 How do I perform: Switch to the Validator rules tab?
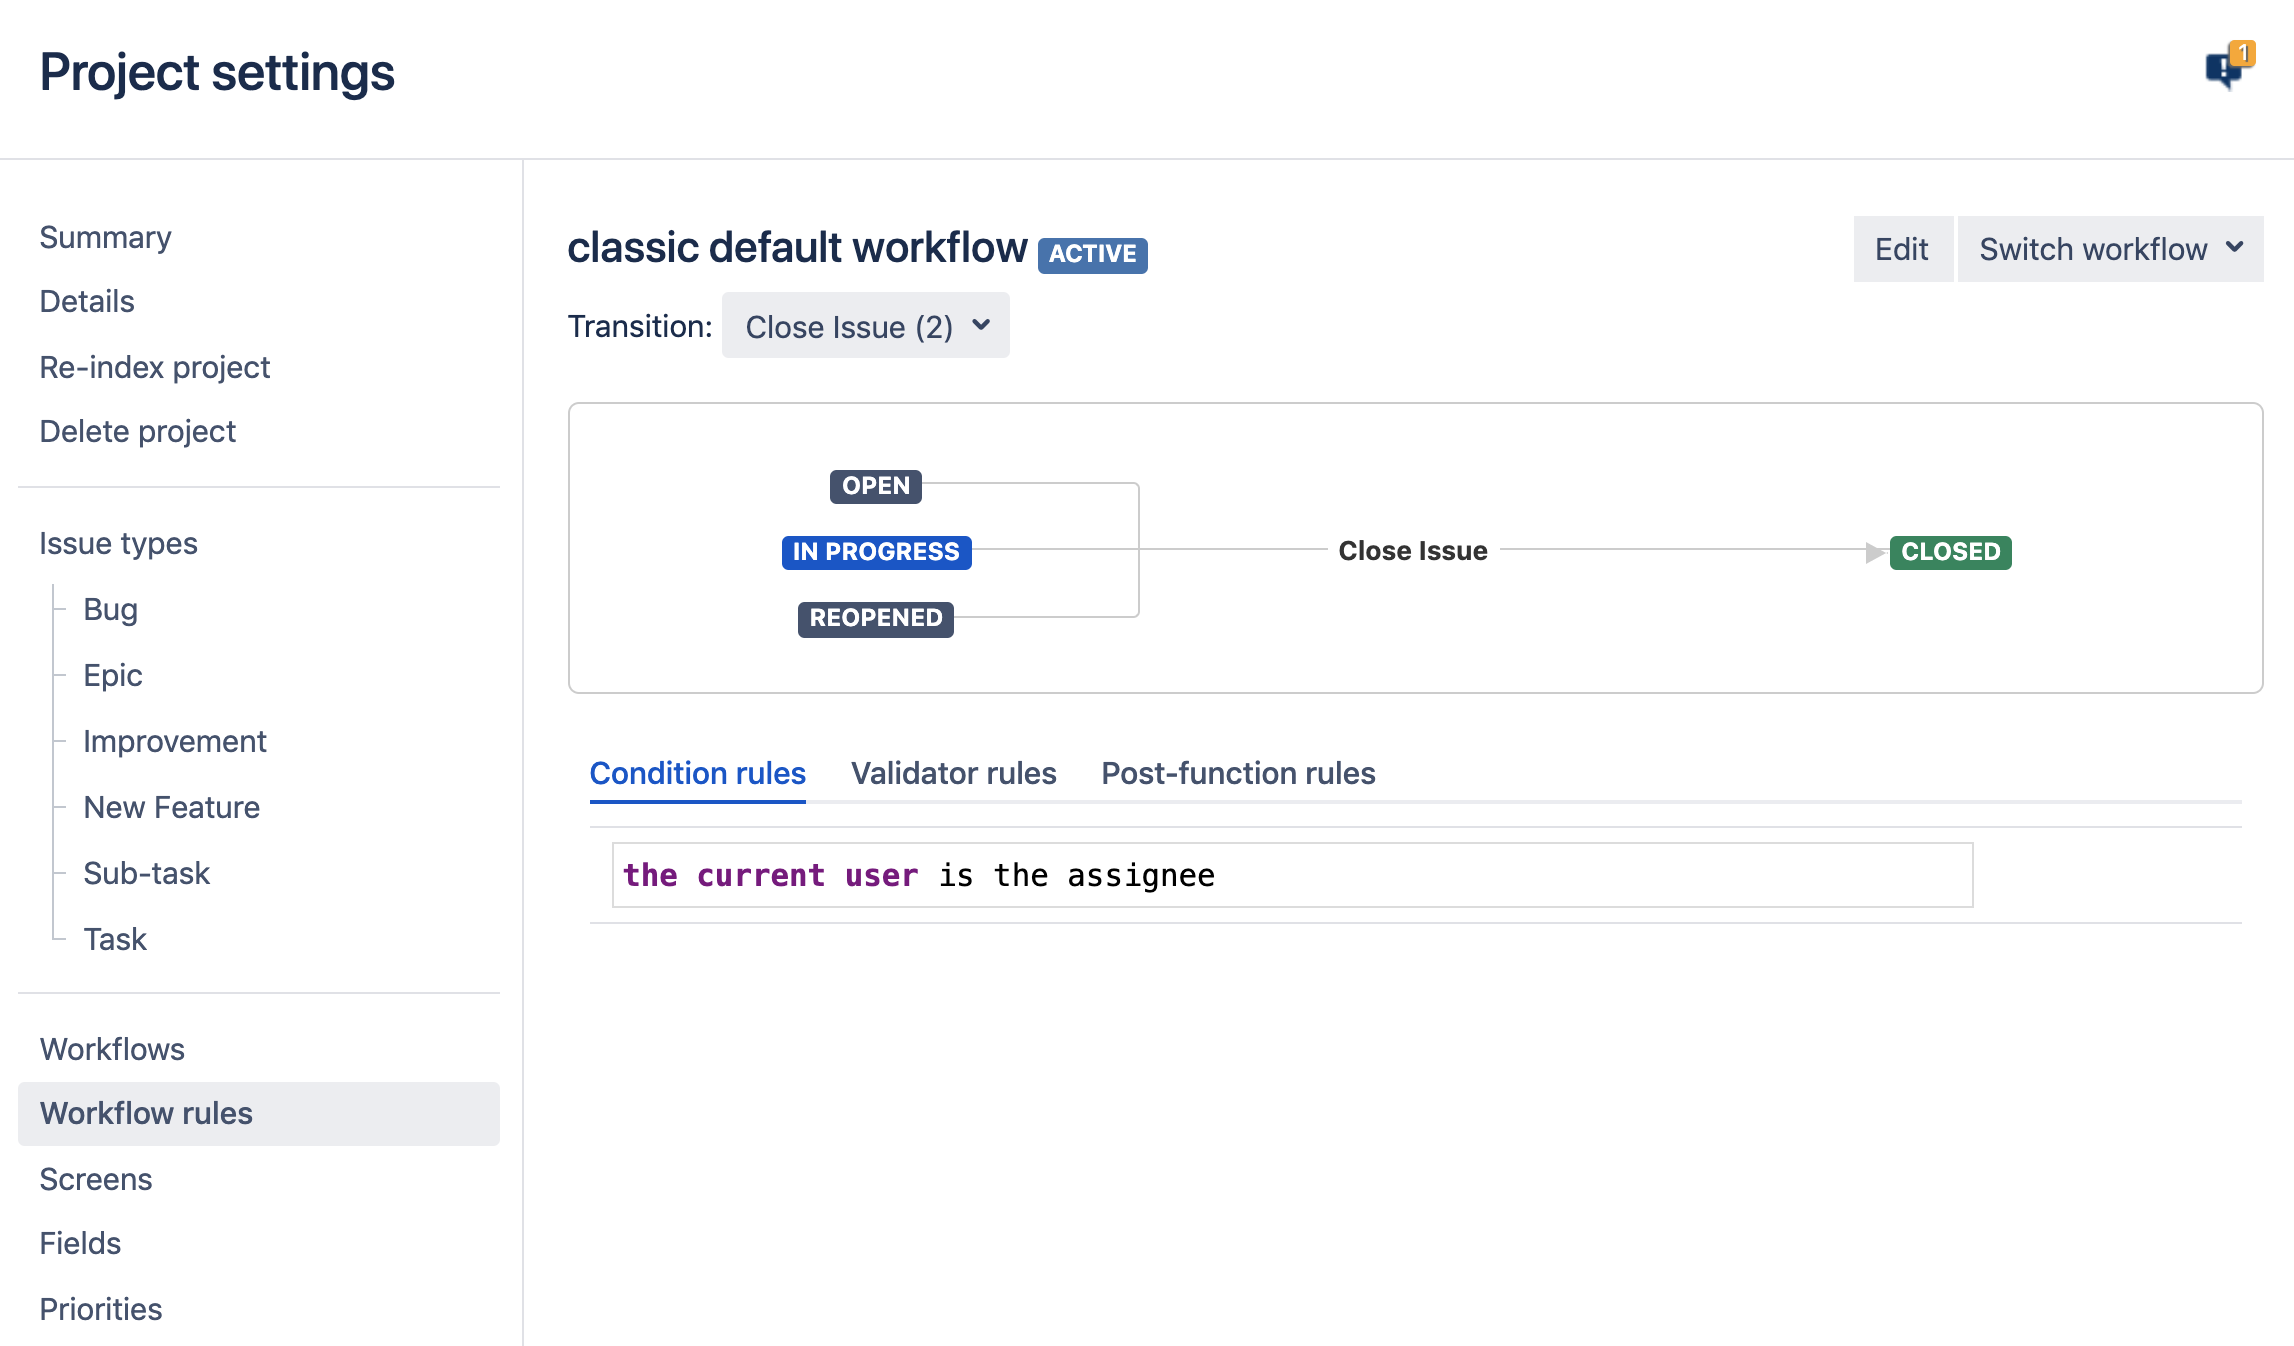click(x=953, y=773)
